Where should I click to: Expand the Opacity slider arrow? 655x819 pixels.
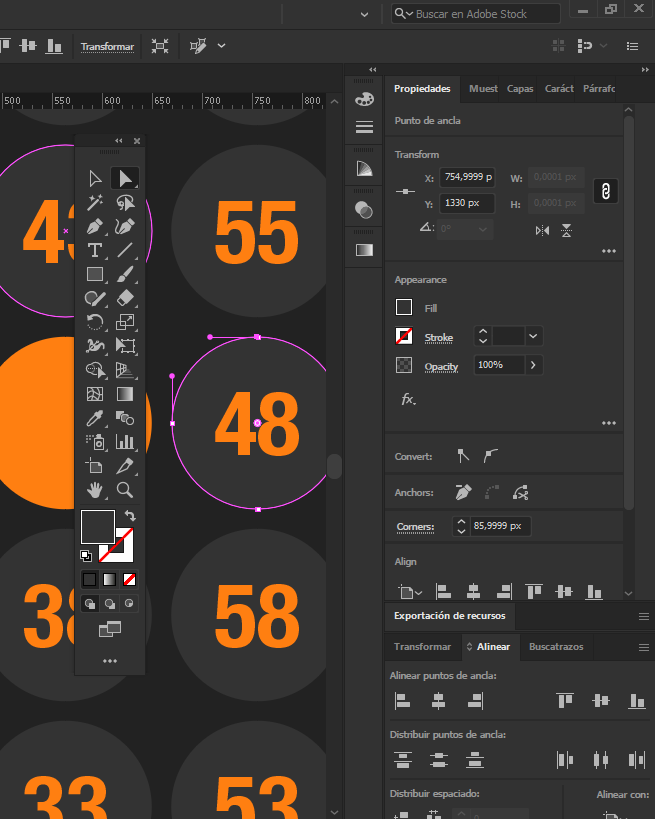coord(533,365)
